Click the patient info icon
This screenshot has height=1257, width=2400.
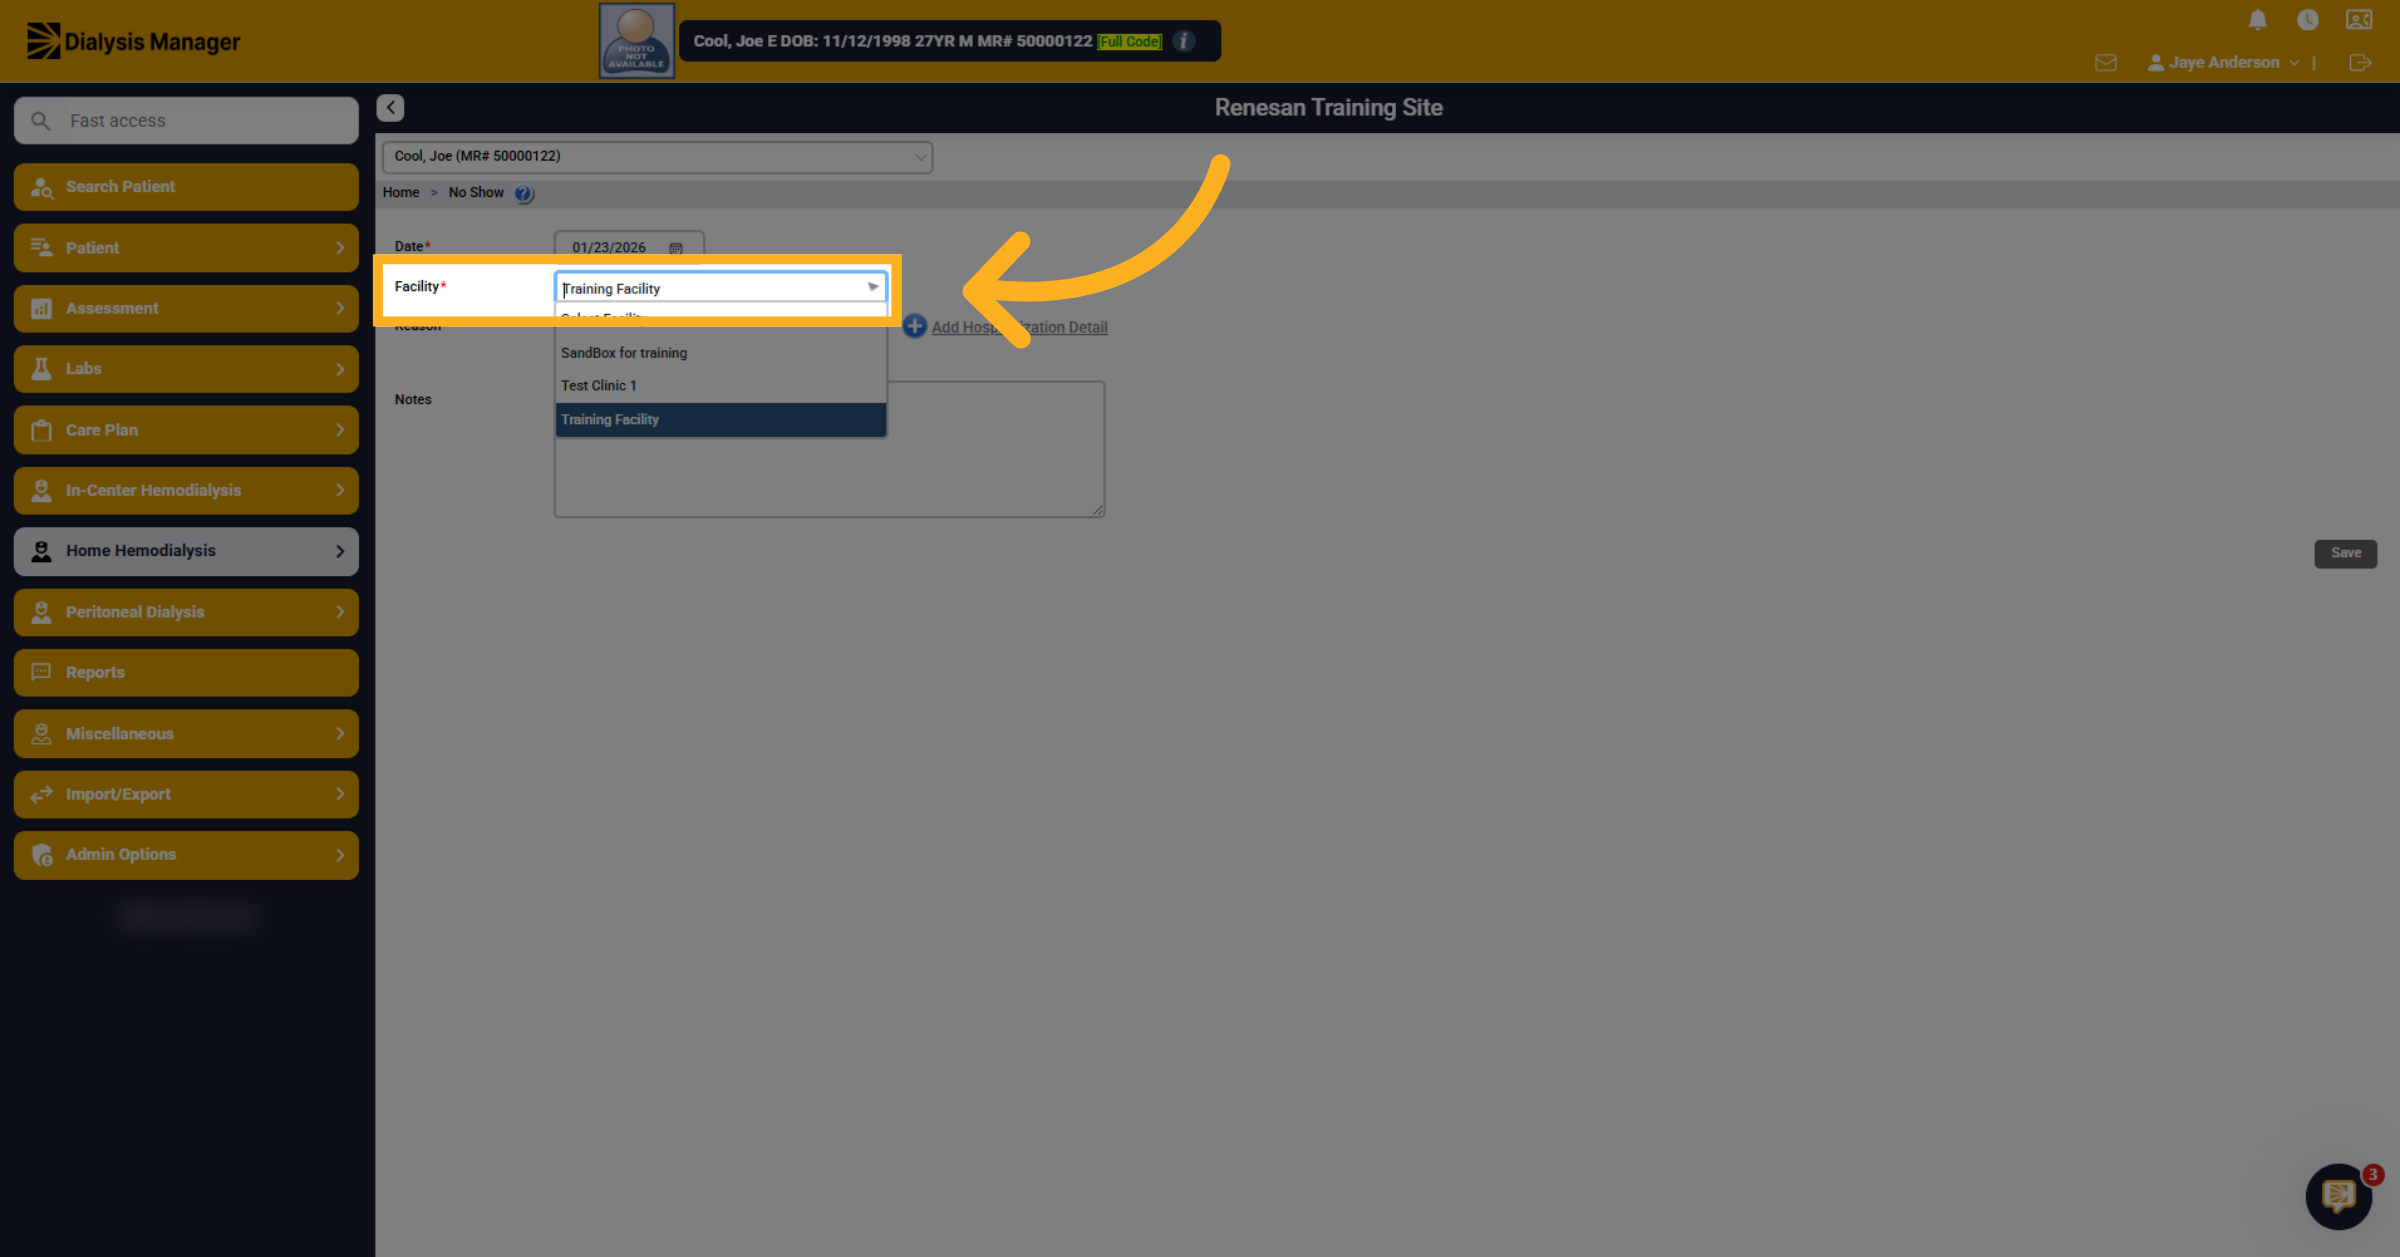coord(1184,41)
